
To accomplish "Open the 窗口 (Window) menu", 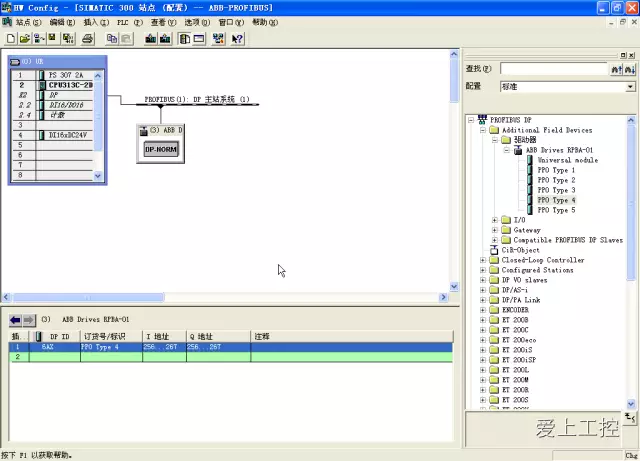I will [231, 22].
